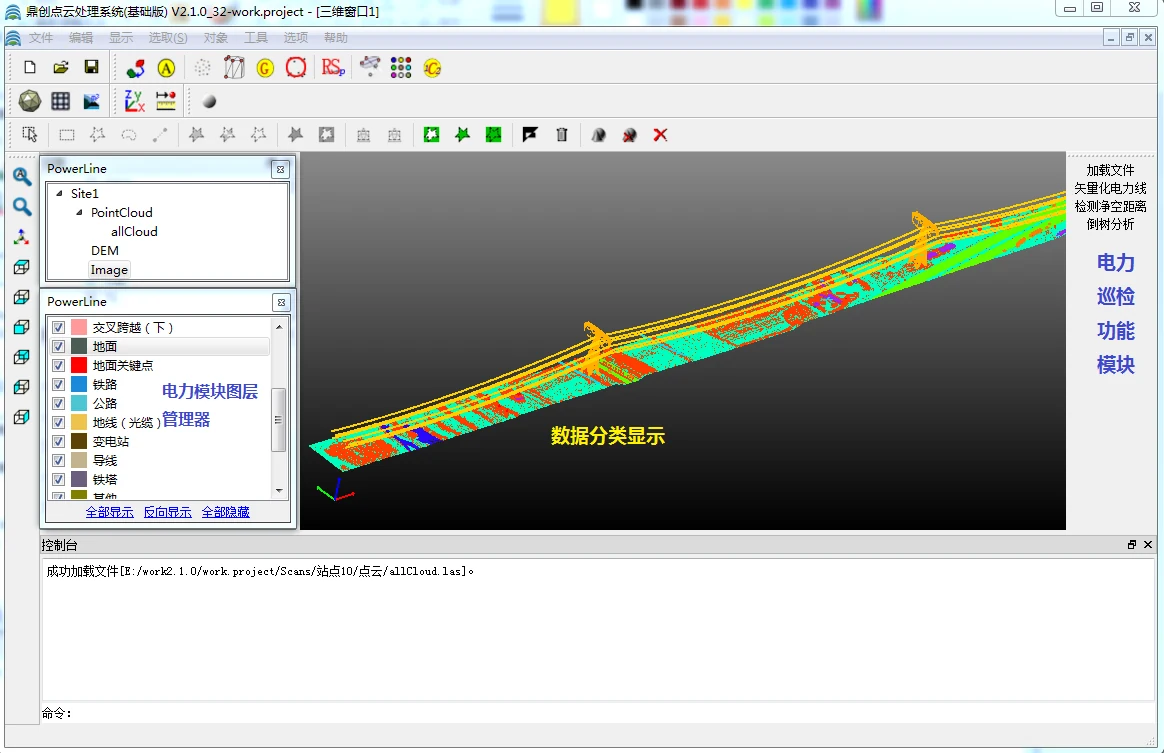Open the colored dots grid icon
The height and width of the screenshot is (753, 1164).
(x=401, y=68)
